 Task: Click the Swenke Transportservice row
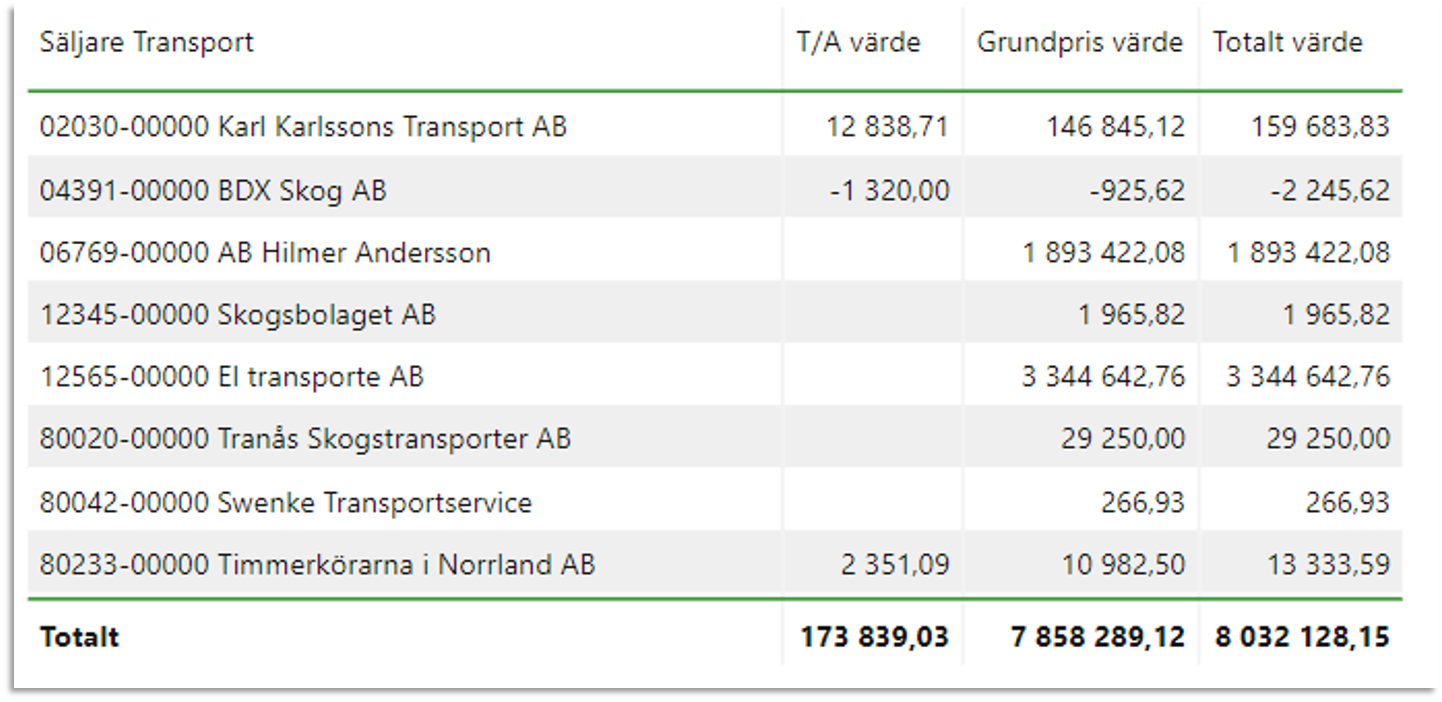coord(715,502)
